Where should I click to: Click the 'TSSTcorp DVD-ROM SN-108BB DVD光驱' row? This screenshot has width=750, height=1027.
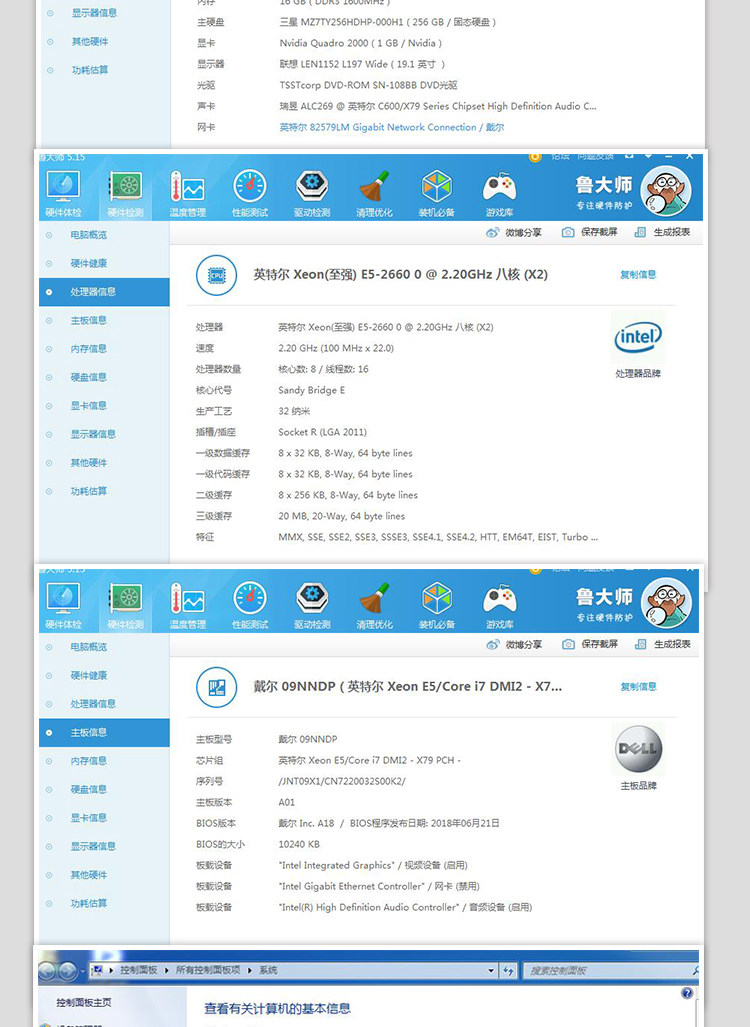368,86
